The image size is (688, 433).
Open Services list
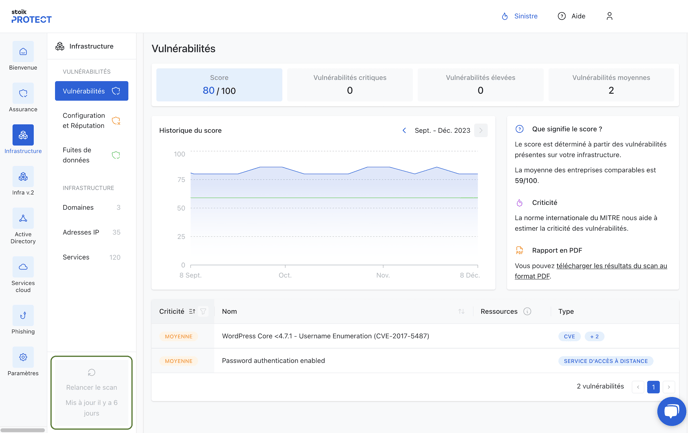tap(91, 258)
